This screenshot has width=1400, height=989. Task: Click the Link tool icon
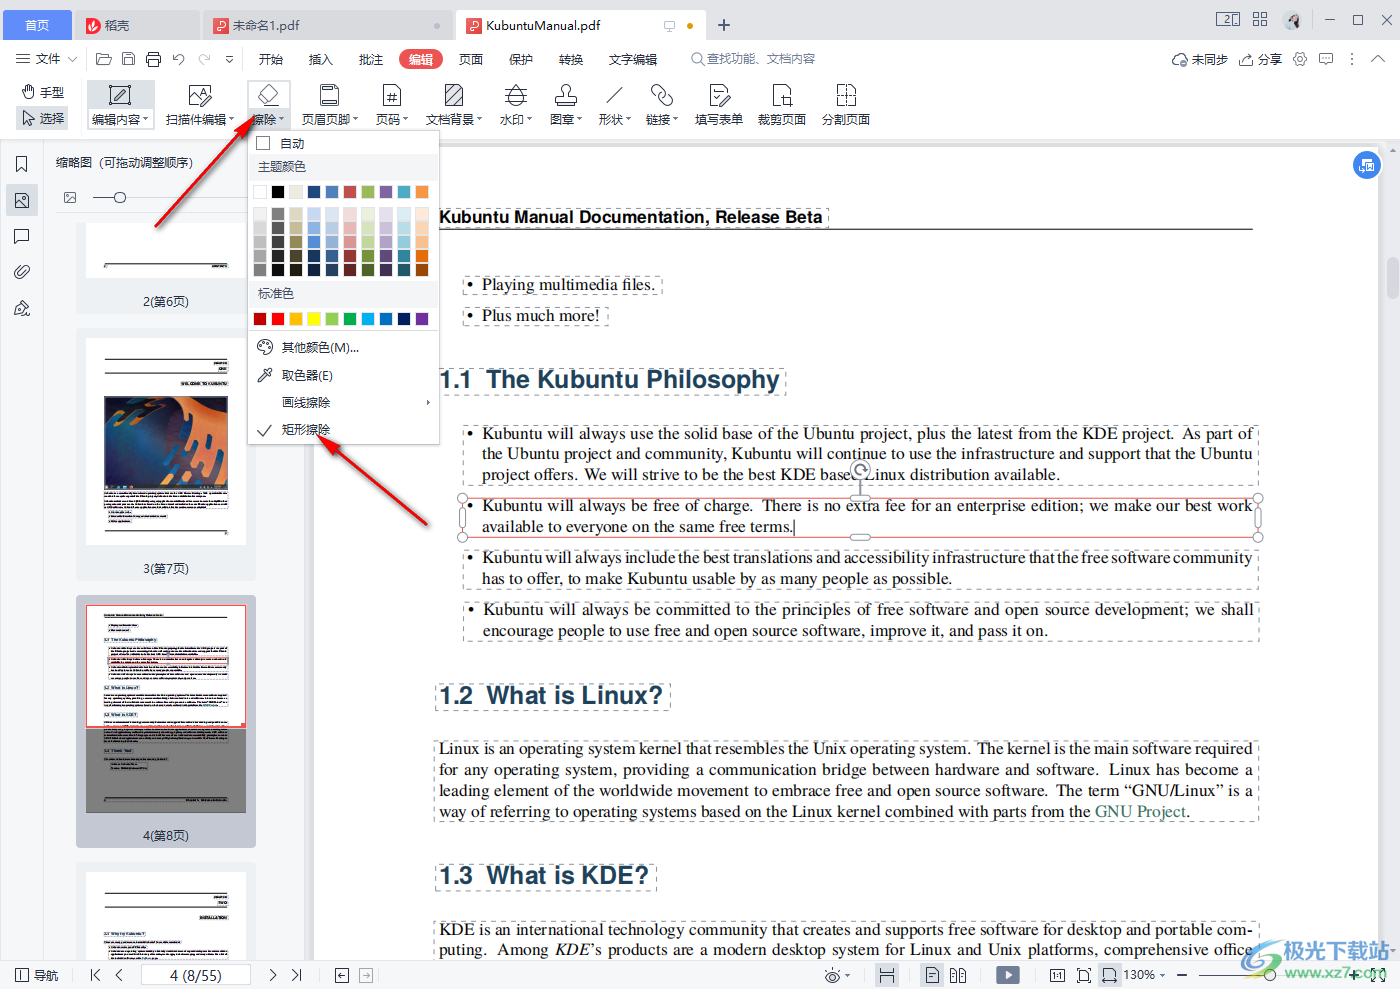[661, 96]
